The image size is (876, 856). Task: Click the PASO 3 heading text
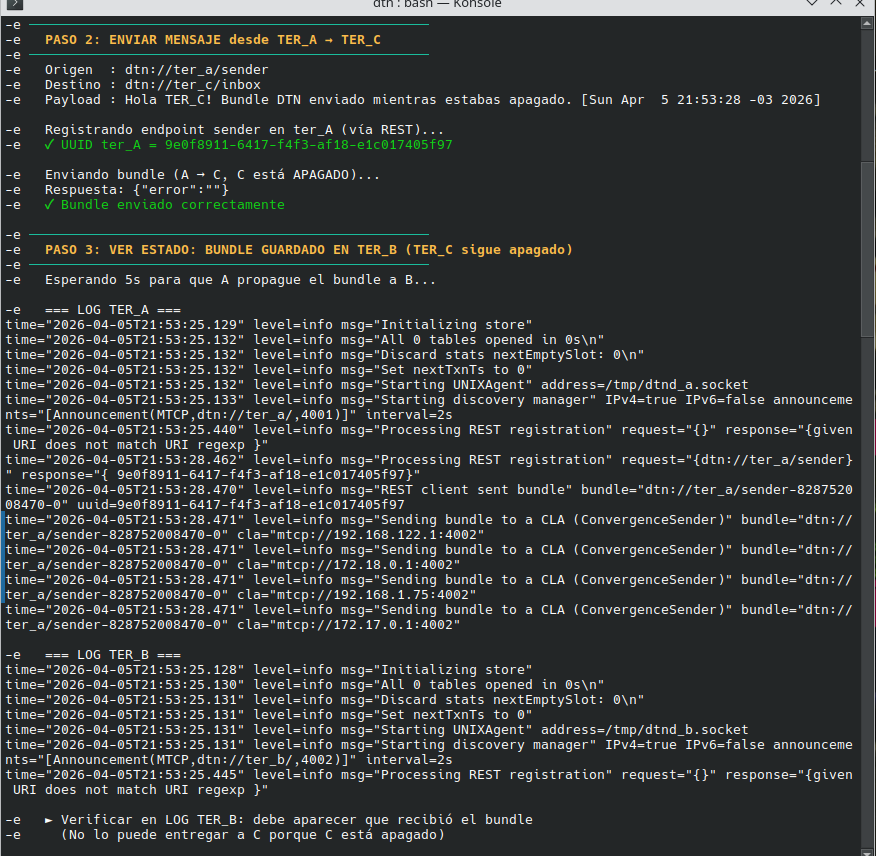point(309,250)
